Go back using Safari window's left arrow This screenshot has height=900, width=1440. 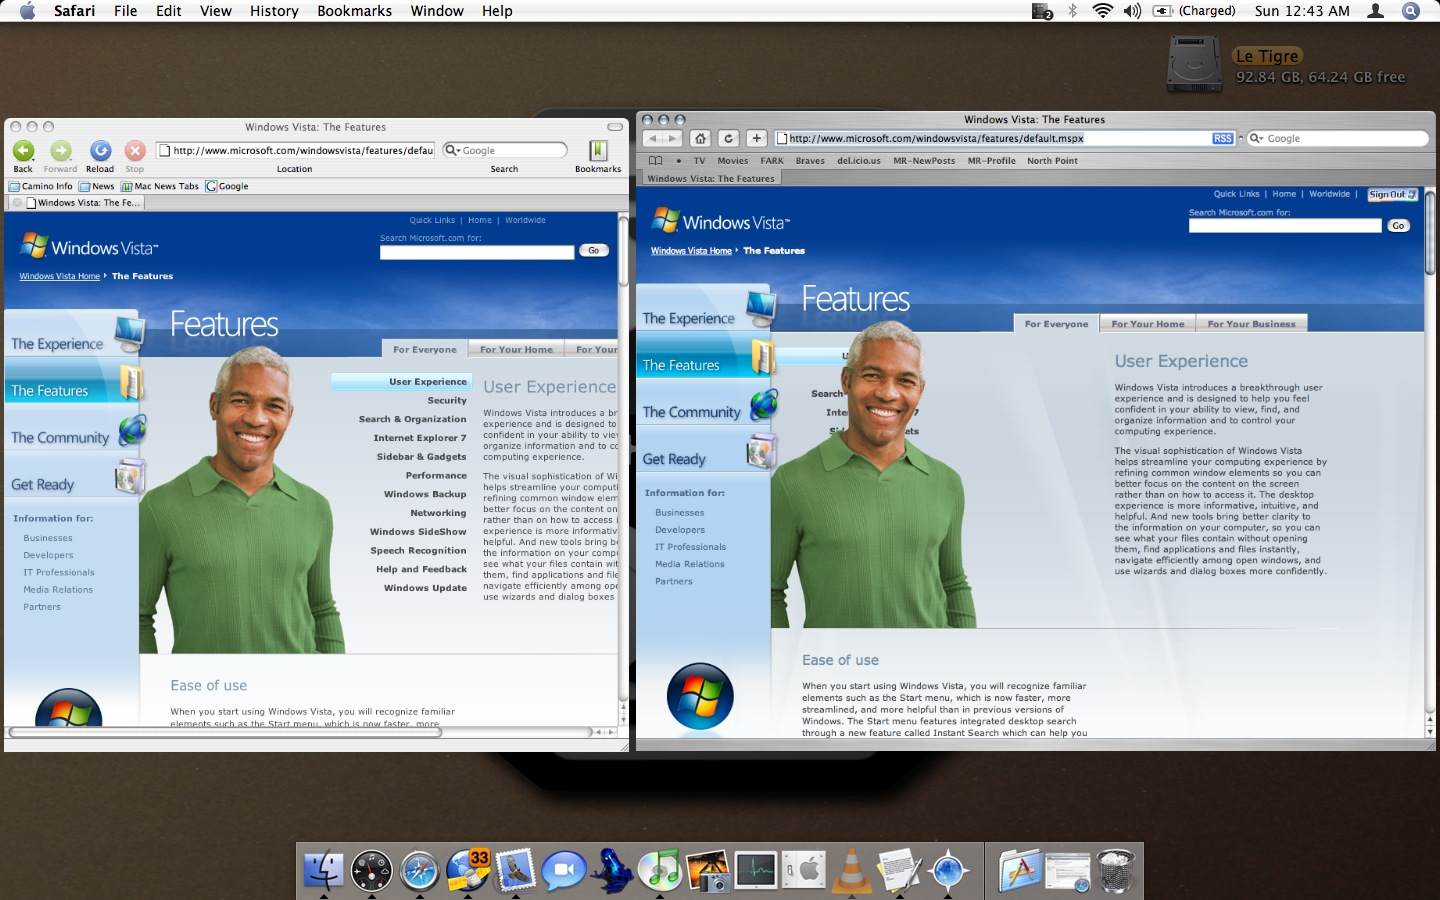652,138
